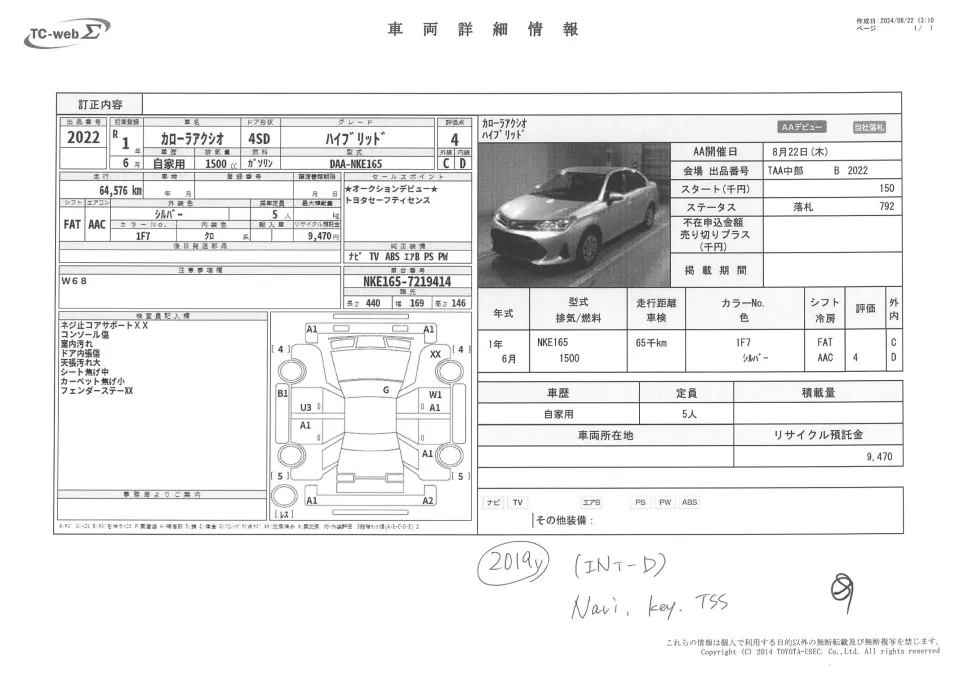Select the W1 mark on the right side
Viewport: 955px width, 675px height.
click(x=435, y=393)
